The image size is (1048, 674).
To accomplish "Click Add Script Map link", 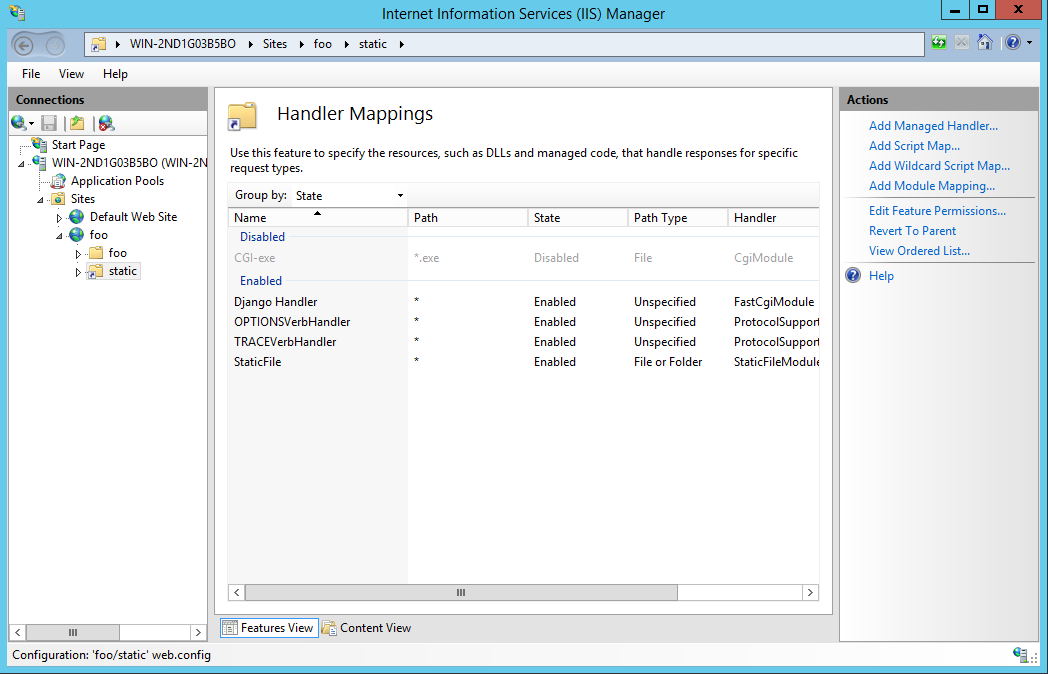I will (x=914, y=146).
